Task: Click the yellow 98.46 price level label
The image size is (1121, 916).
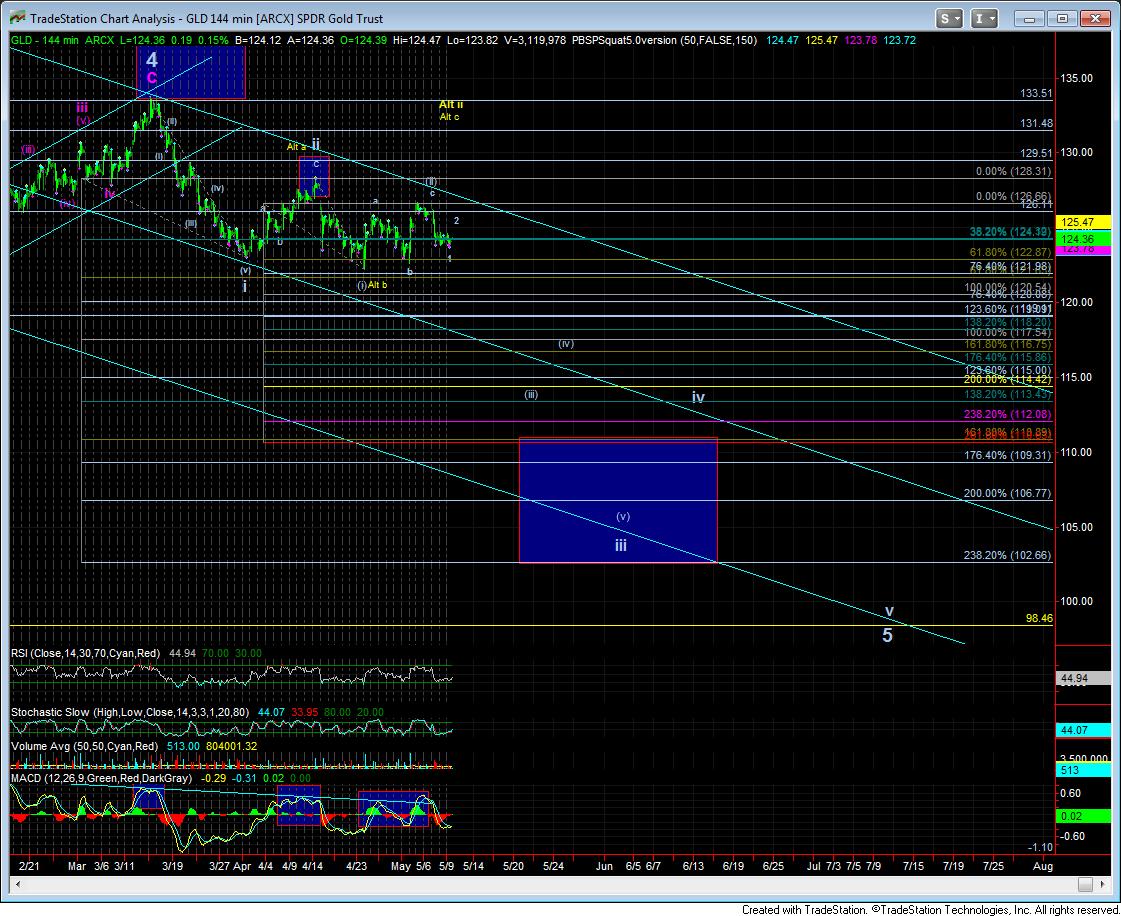Action: pyautogui.click(x=1039, y=618)
